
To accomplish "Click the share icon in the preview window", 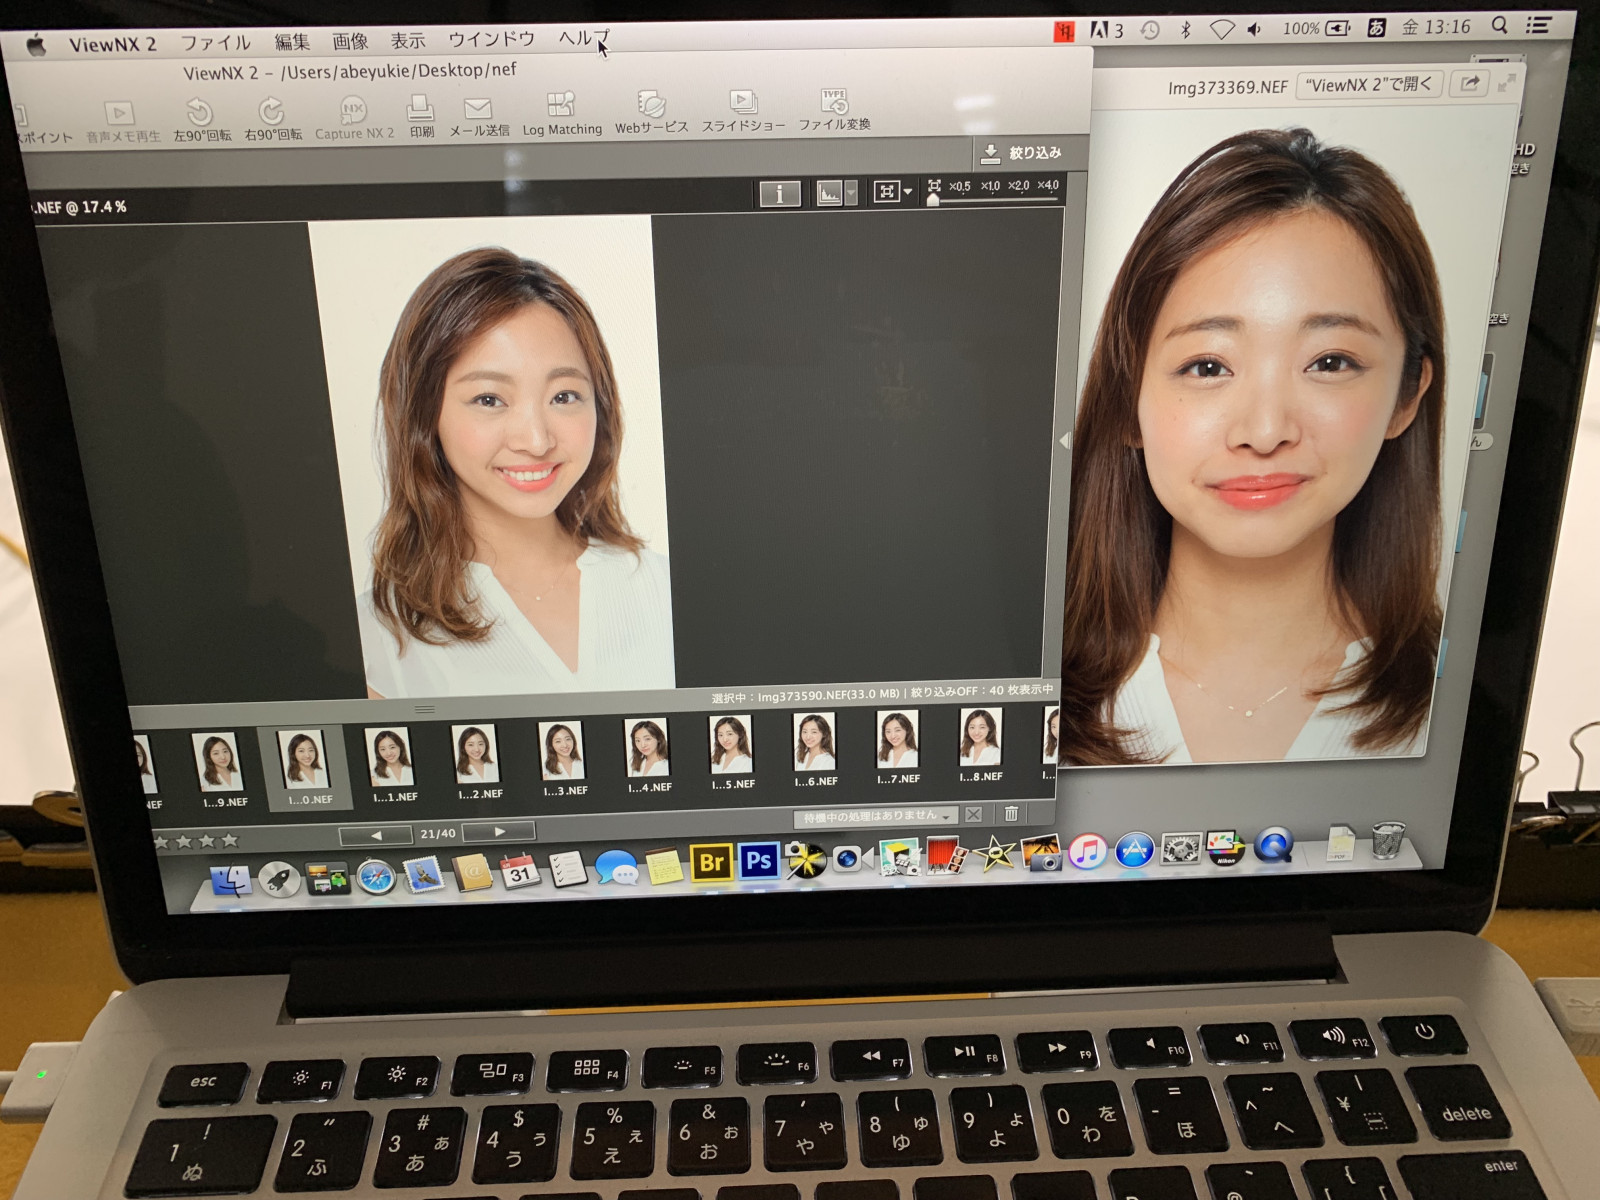I will click(1469, 84).
